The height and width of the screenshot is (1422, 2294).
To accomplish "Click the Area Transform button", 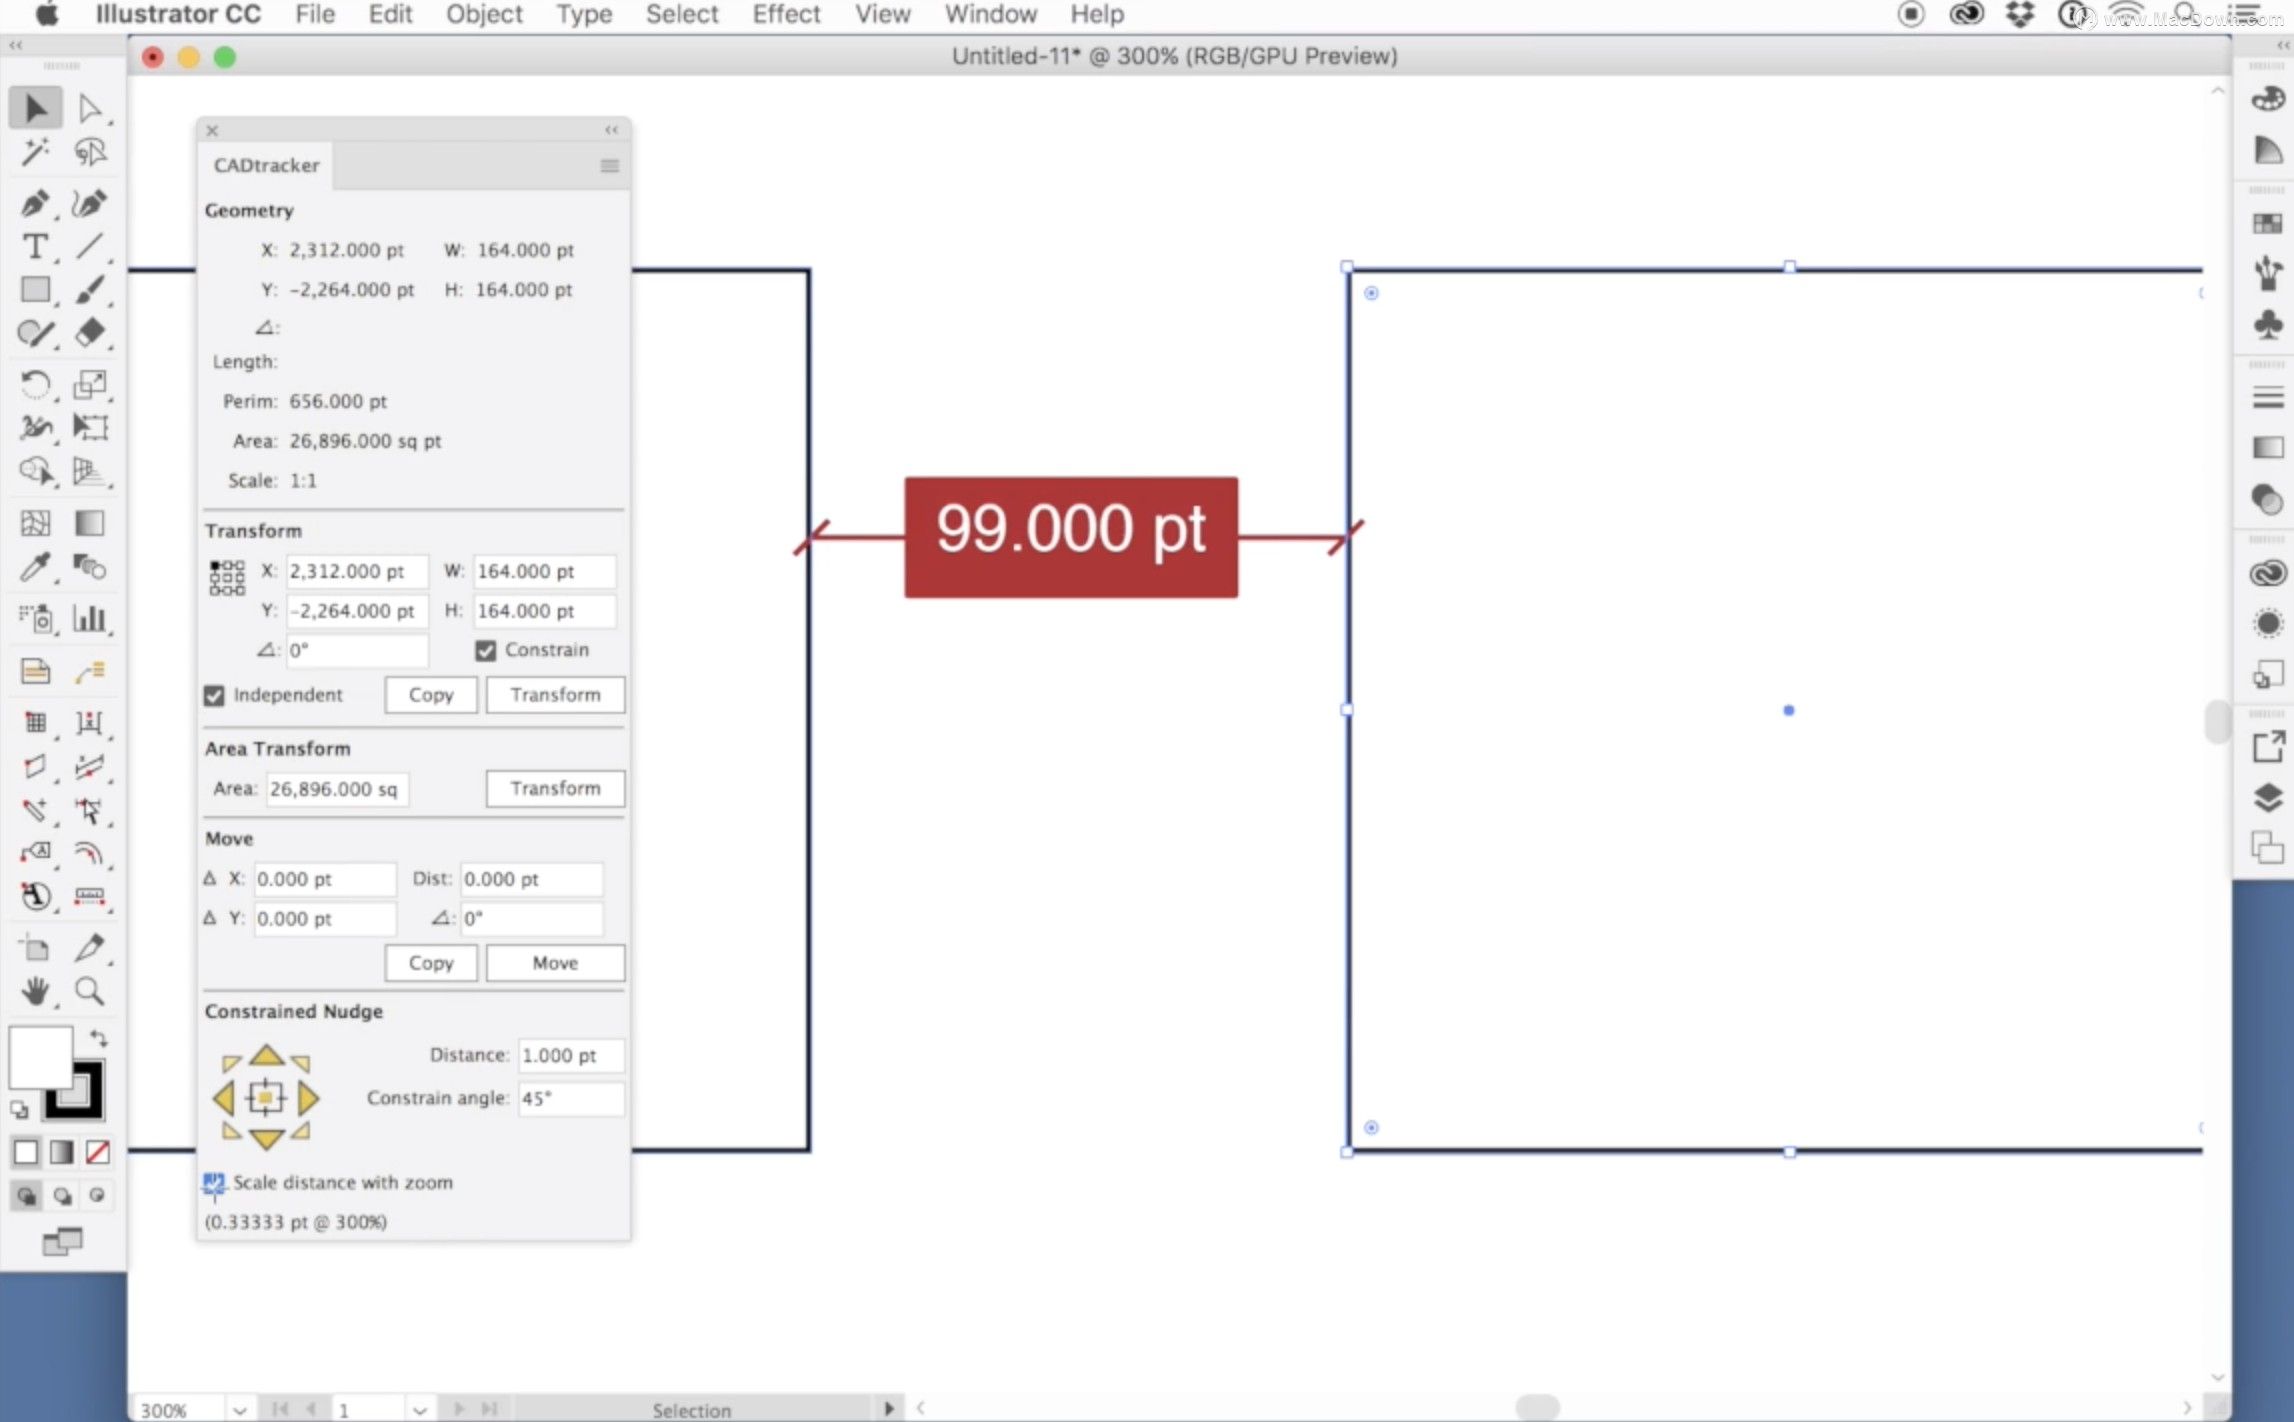I will click(555, 788).
